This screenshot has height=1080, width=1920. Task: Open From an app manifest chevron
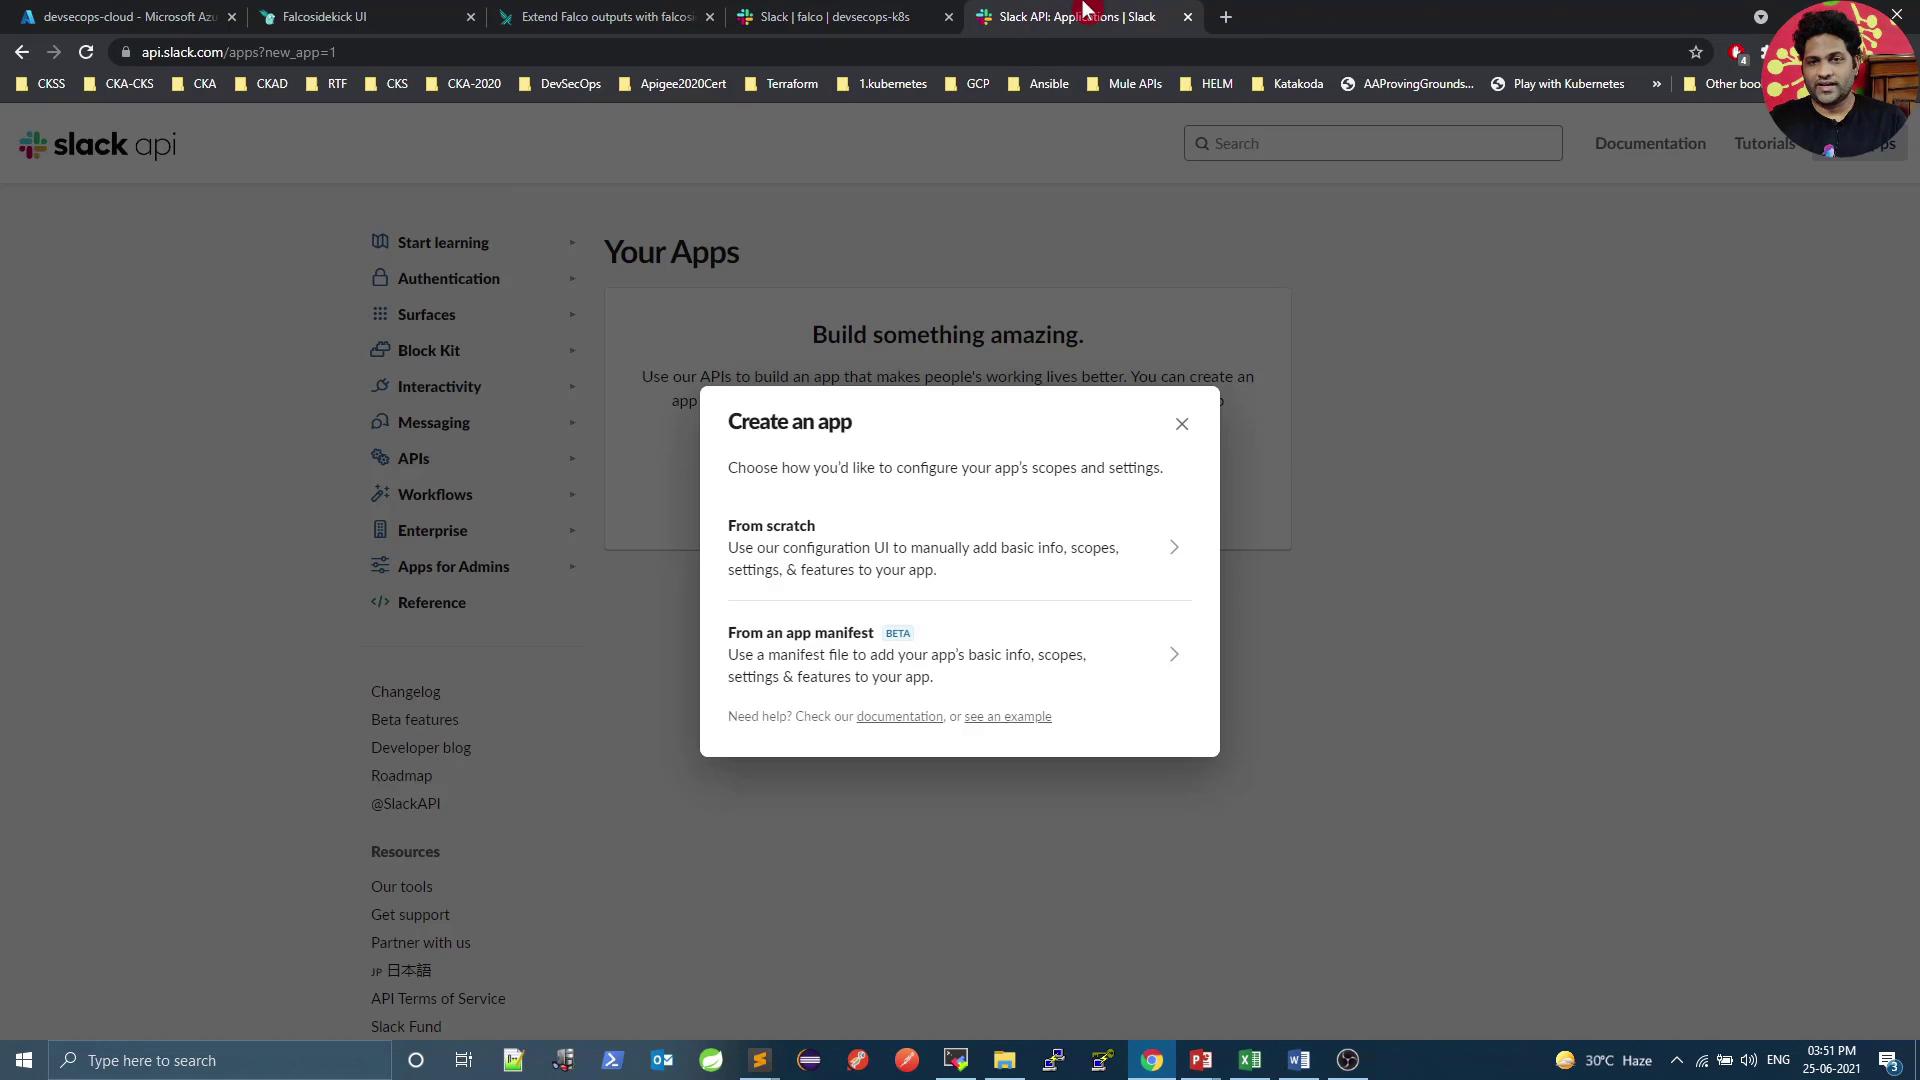(1174, 654)
